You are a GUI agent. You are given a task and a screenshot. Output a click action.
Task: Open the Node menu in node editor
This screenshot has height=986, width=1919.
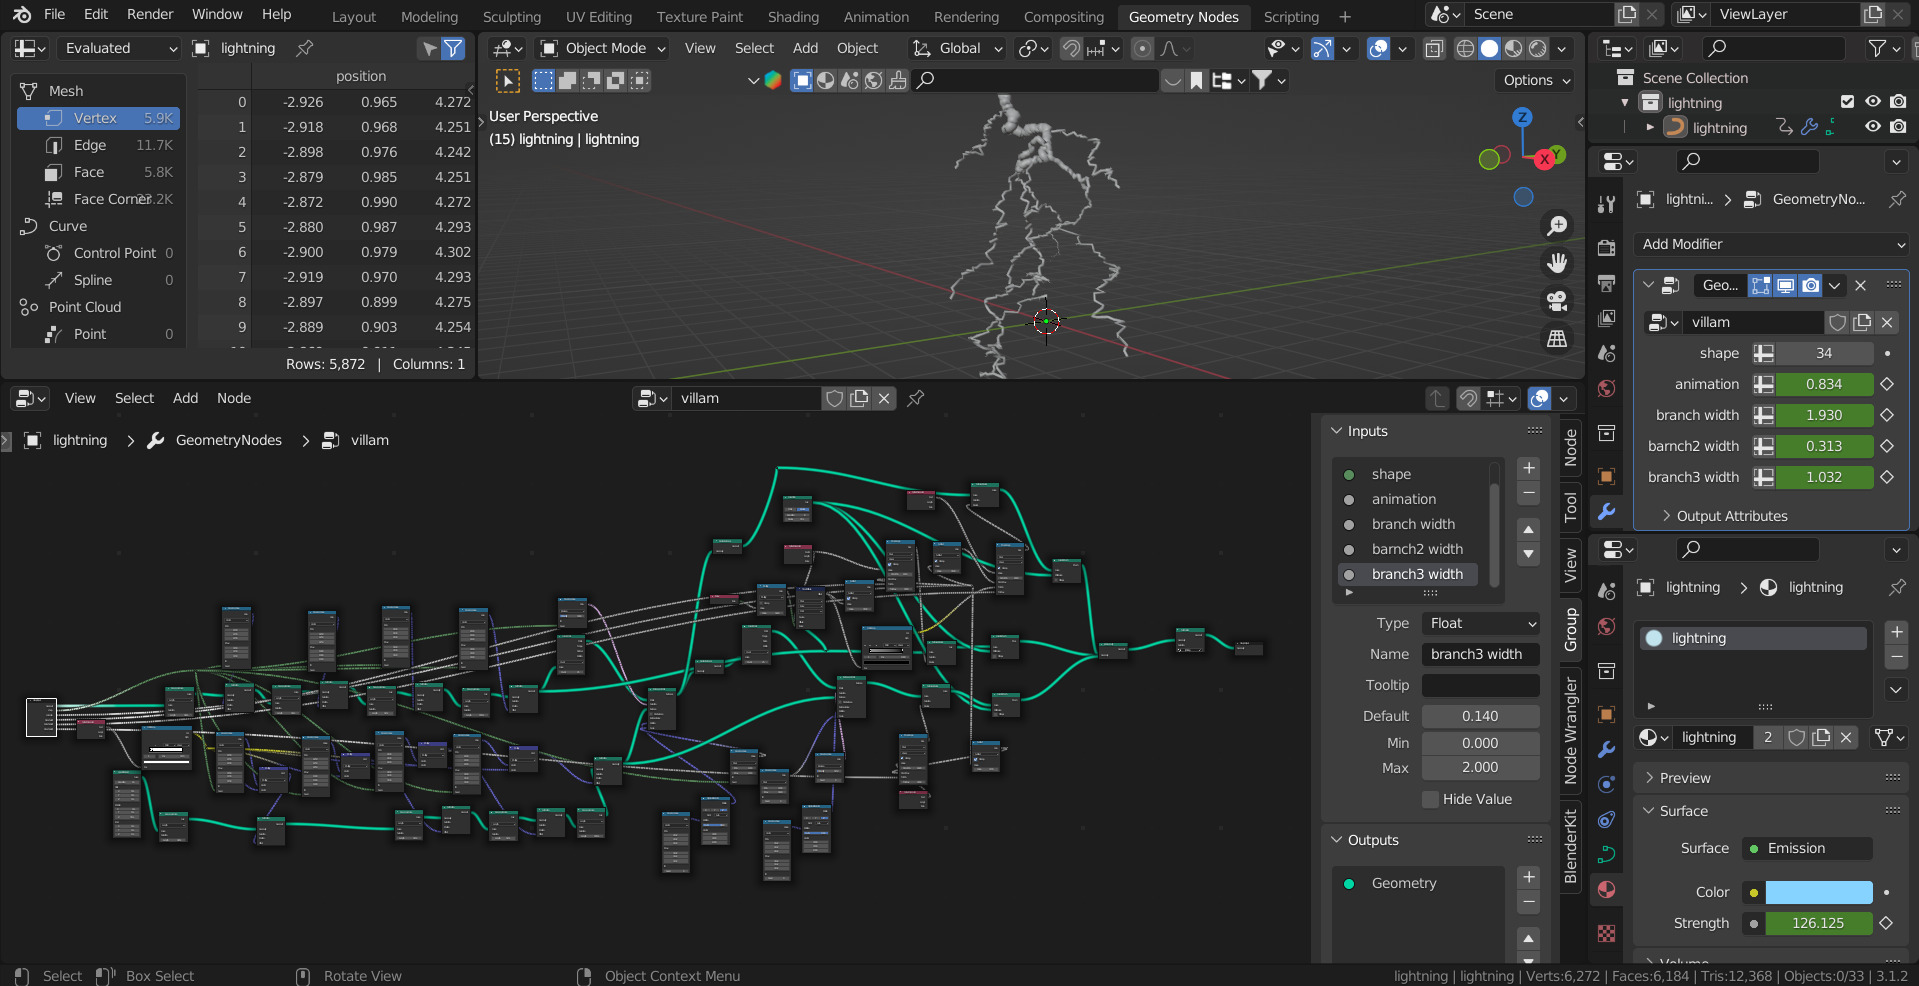pyautogui.click(x=234, y=398)
